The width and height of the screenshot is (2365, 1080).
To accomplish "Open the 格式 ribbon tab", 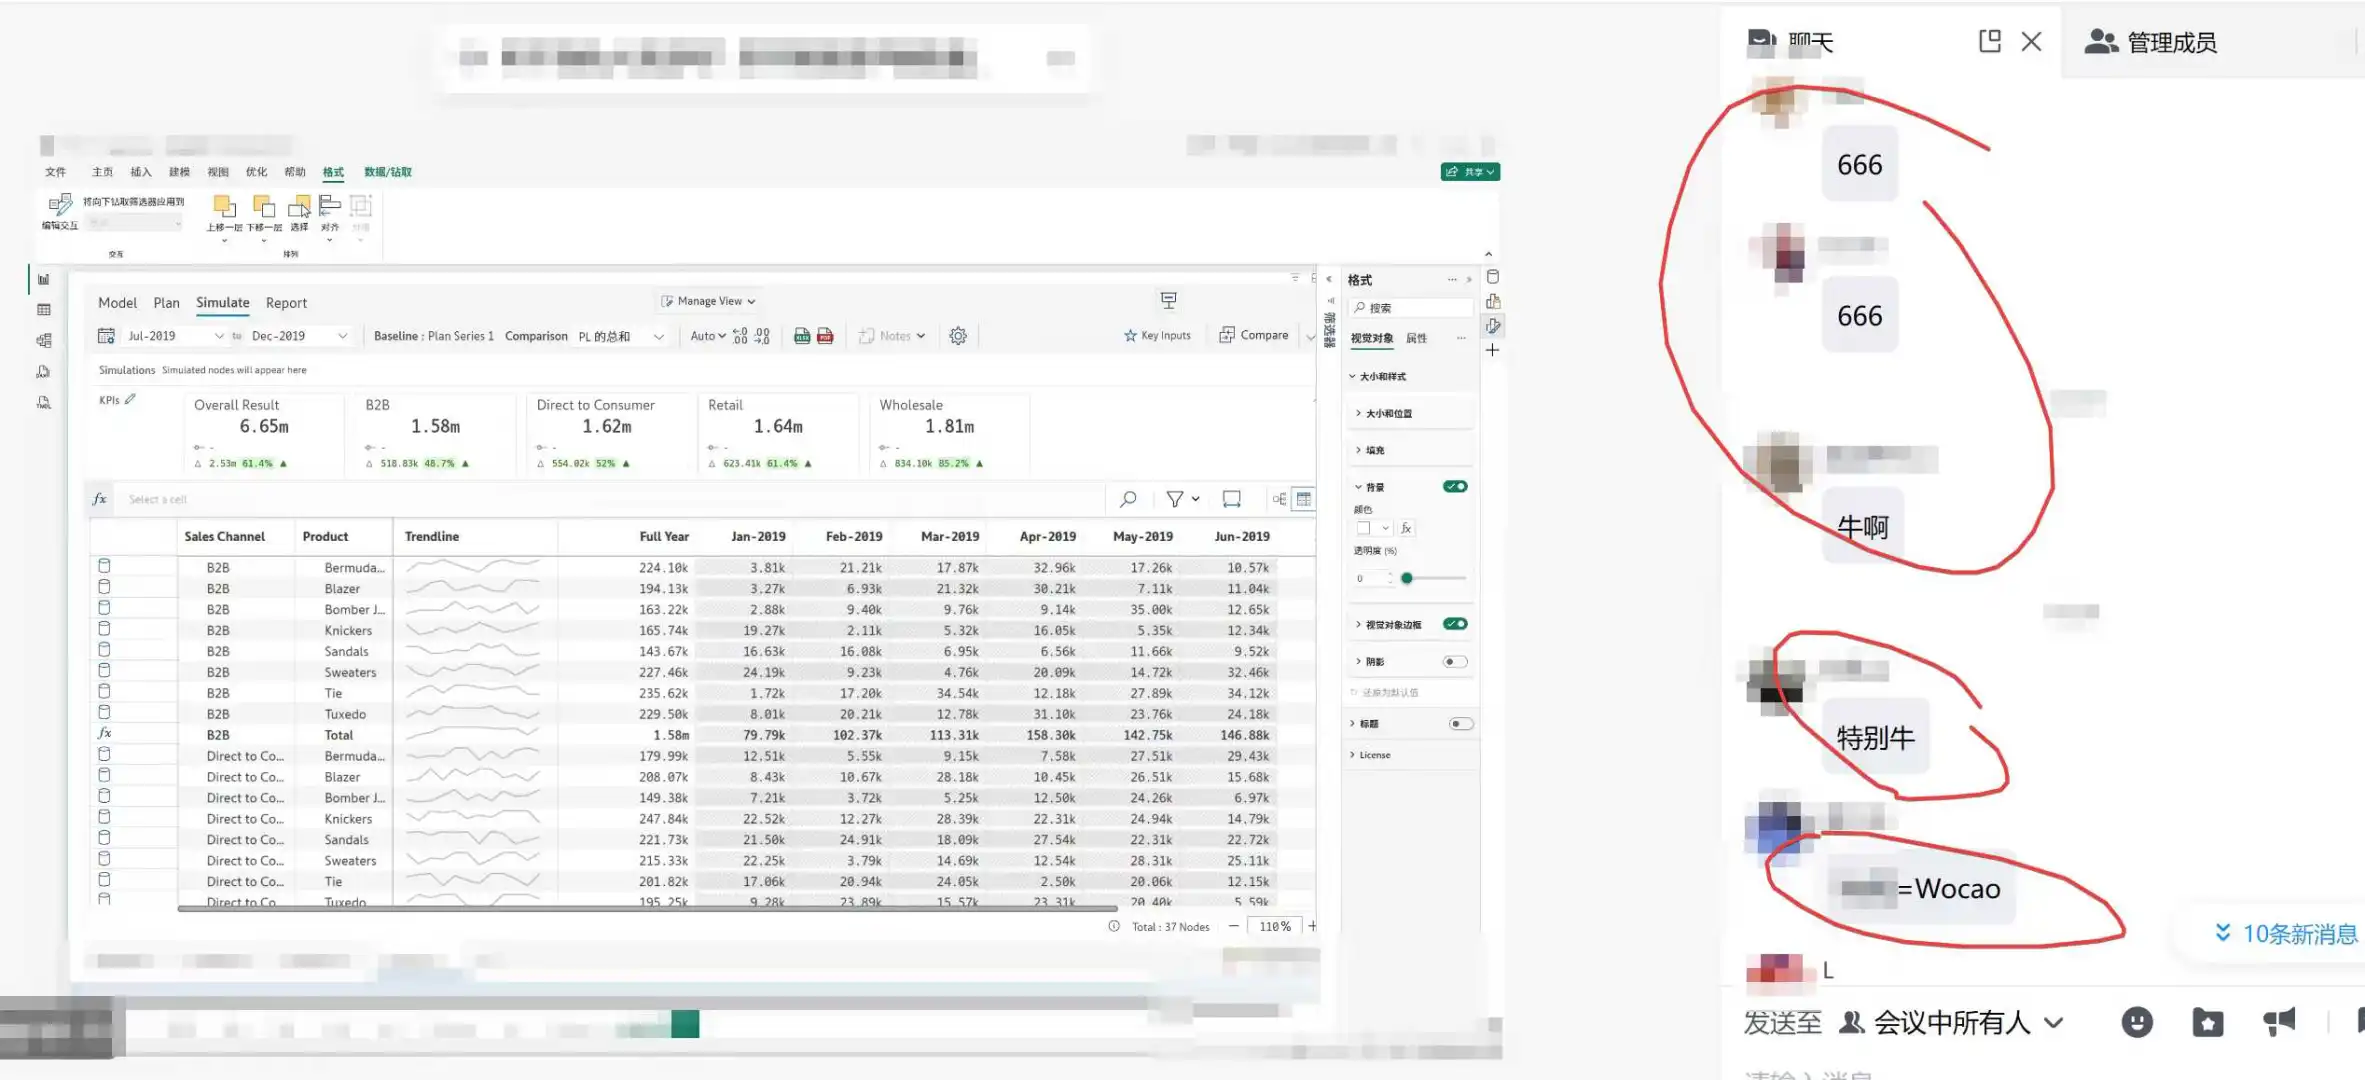I will (x=333, y=171).
